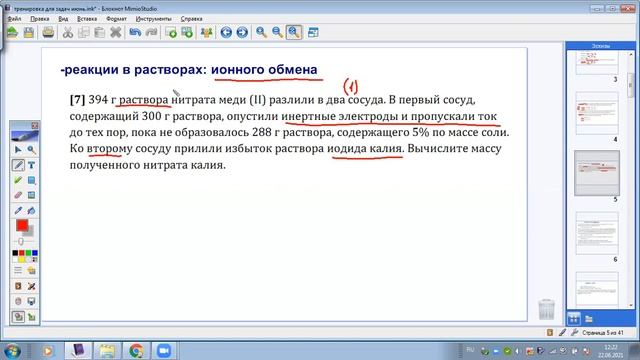
Task: Select the fill bucket tool
Action: [31, 210]
